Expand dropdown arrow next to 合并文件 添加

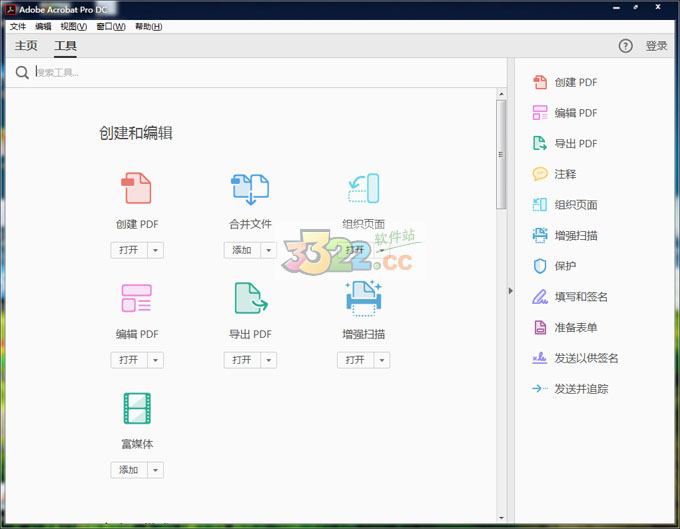pyautogui.click(x=269, y=250)
